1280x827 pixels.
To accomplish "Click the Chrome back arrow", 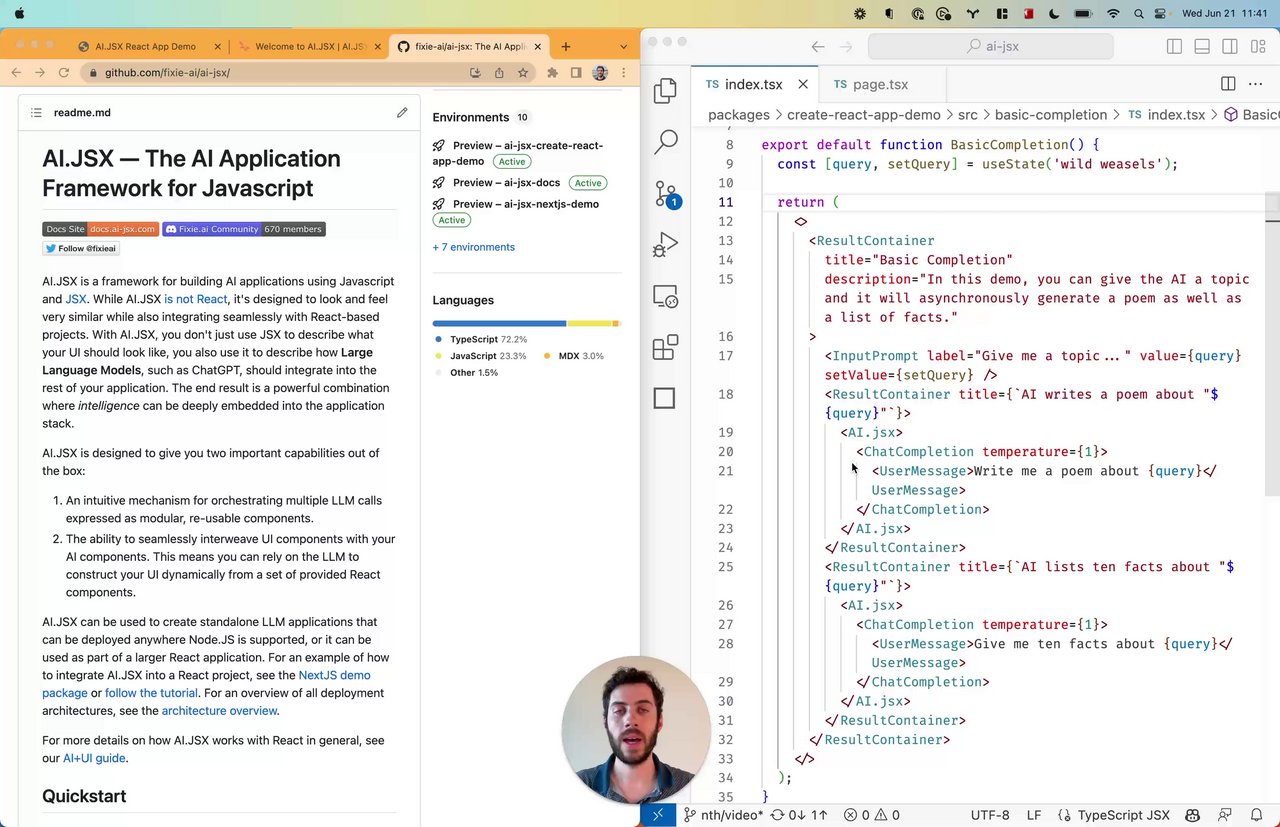I will point(16,73).
